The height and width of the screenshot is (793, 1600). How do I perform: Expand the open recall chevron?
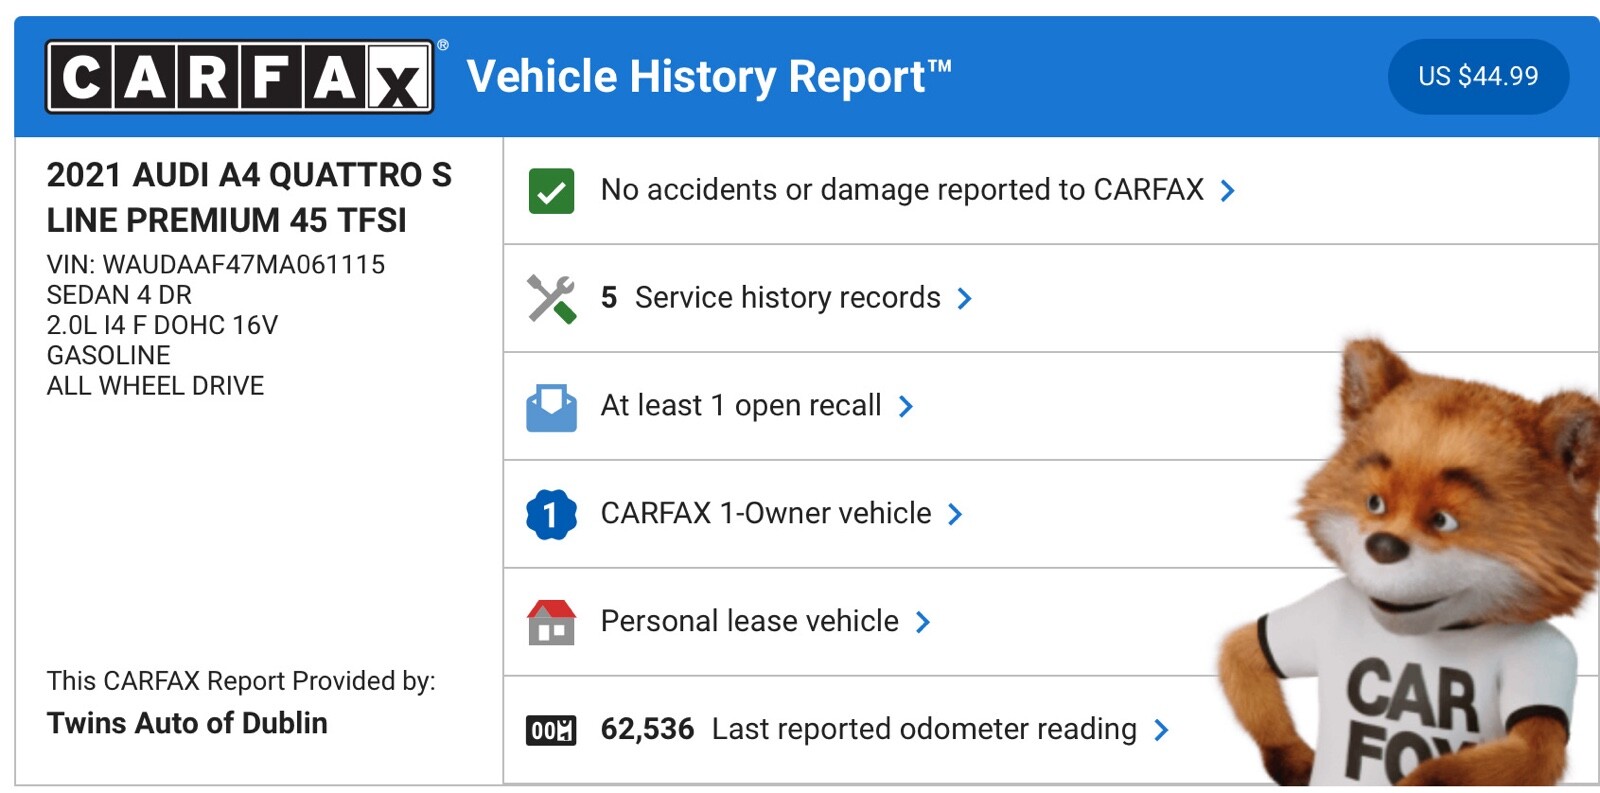click(906, 407)
